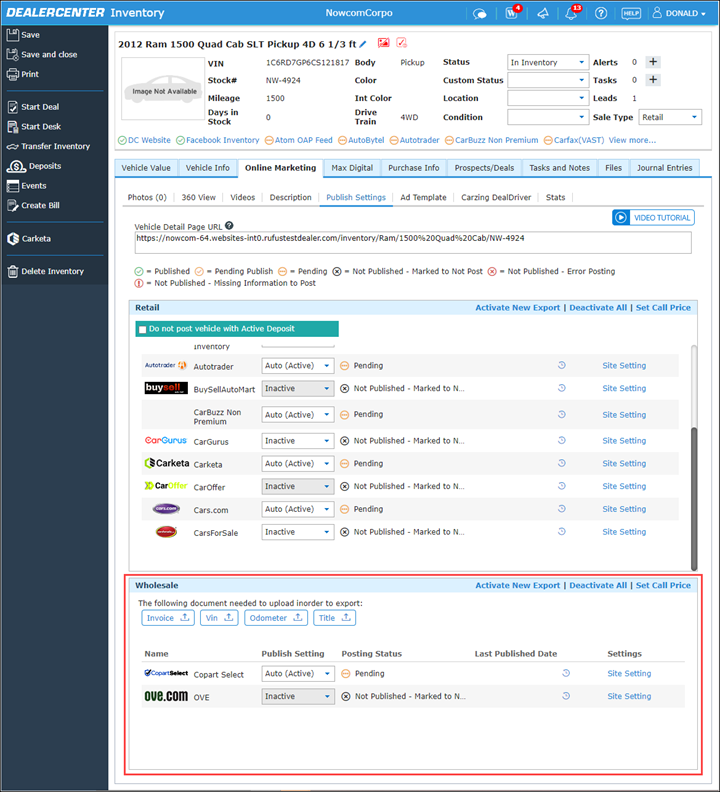
Task: Open the Custom Status dropdown
Action: (x=548, y=80)
